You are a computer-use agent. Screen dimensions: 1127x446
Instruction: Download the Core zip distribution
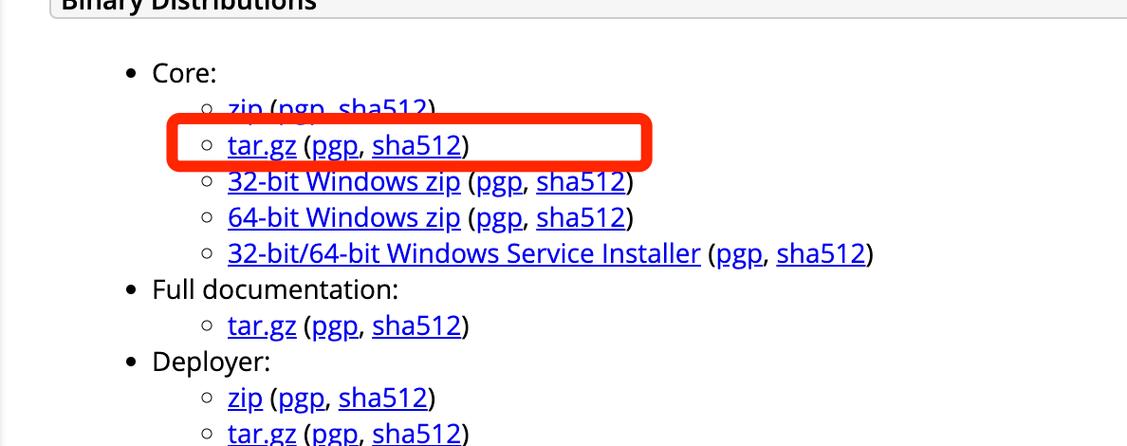coord(245,109)
